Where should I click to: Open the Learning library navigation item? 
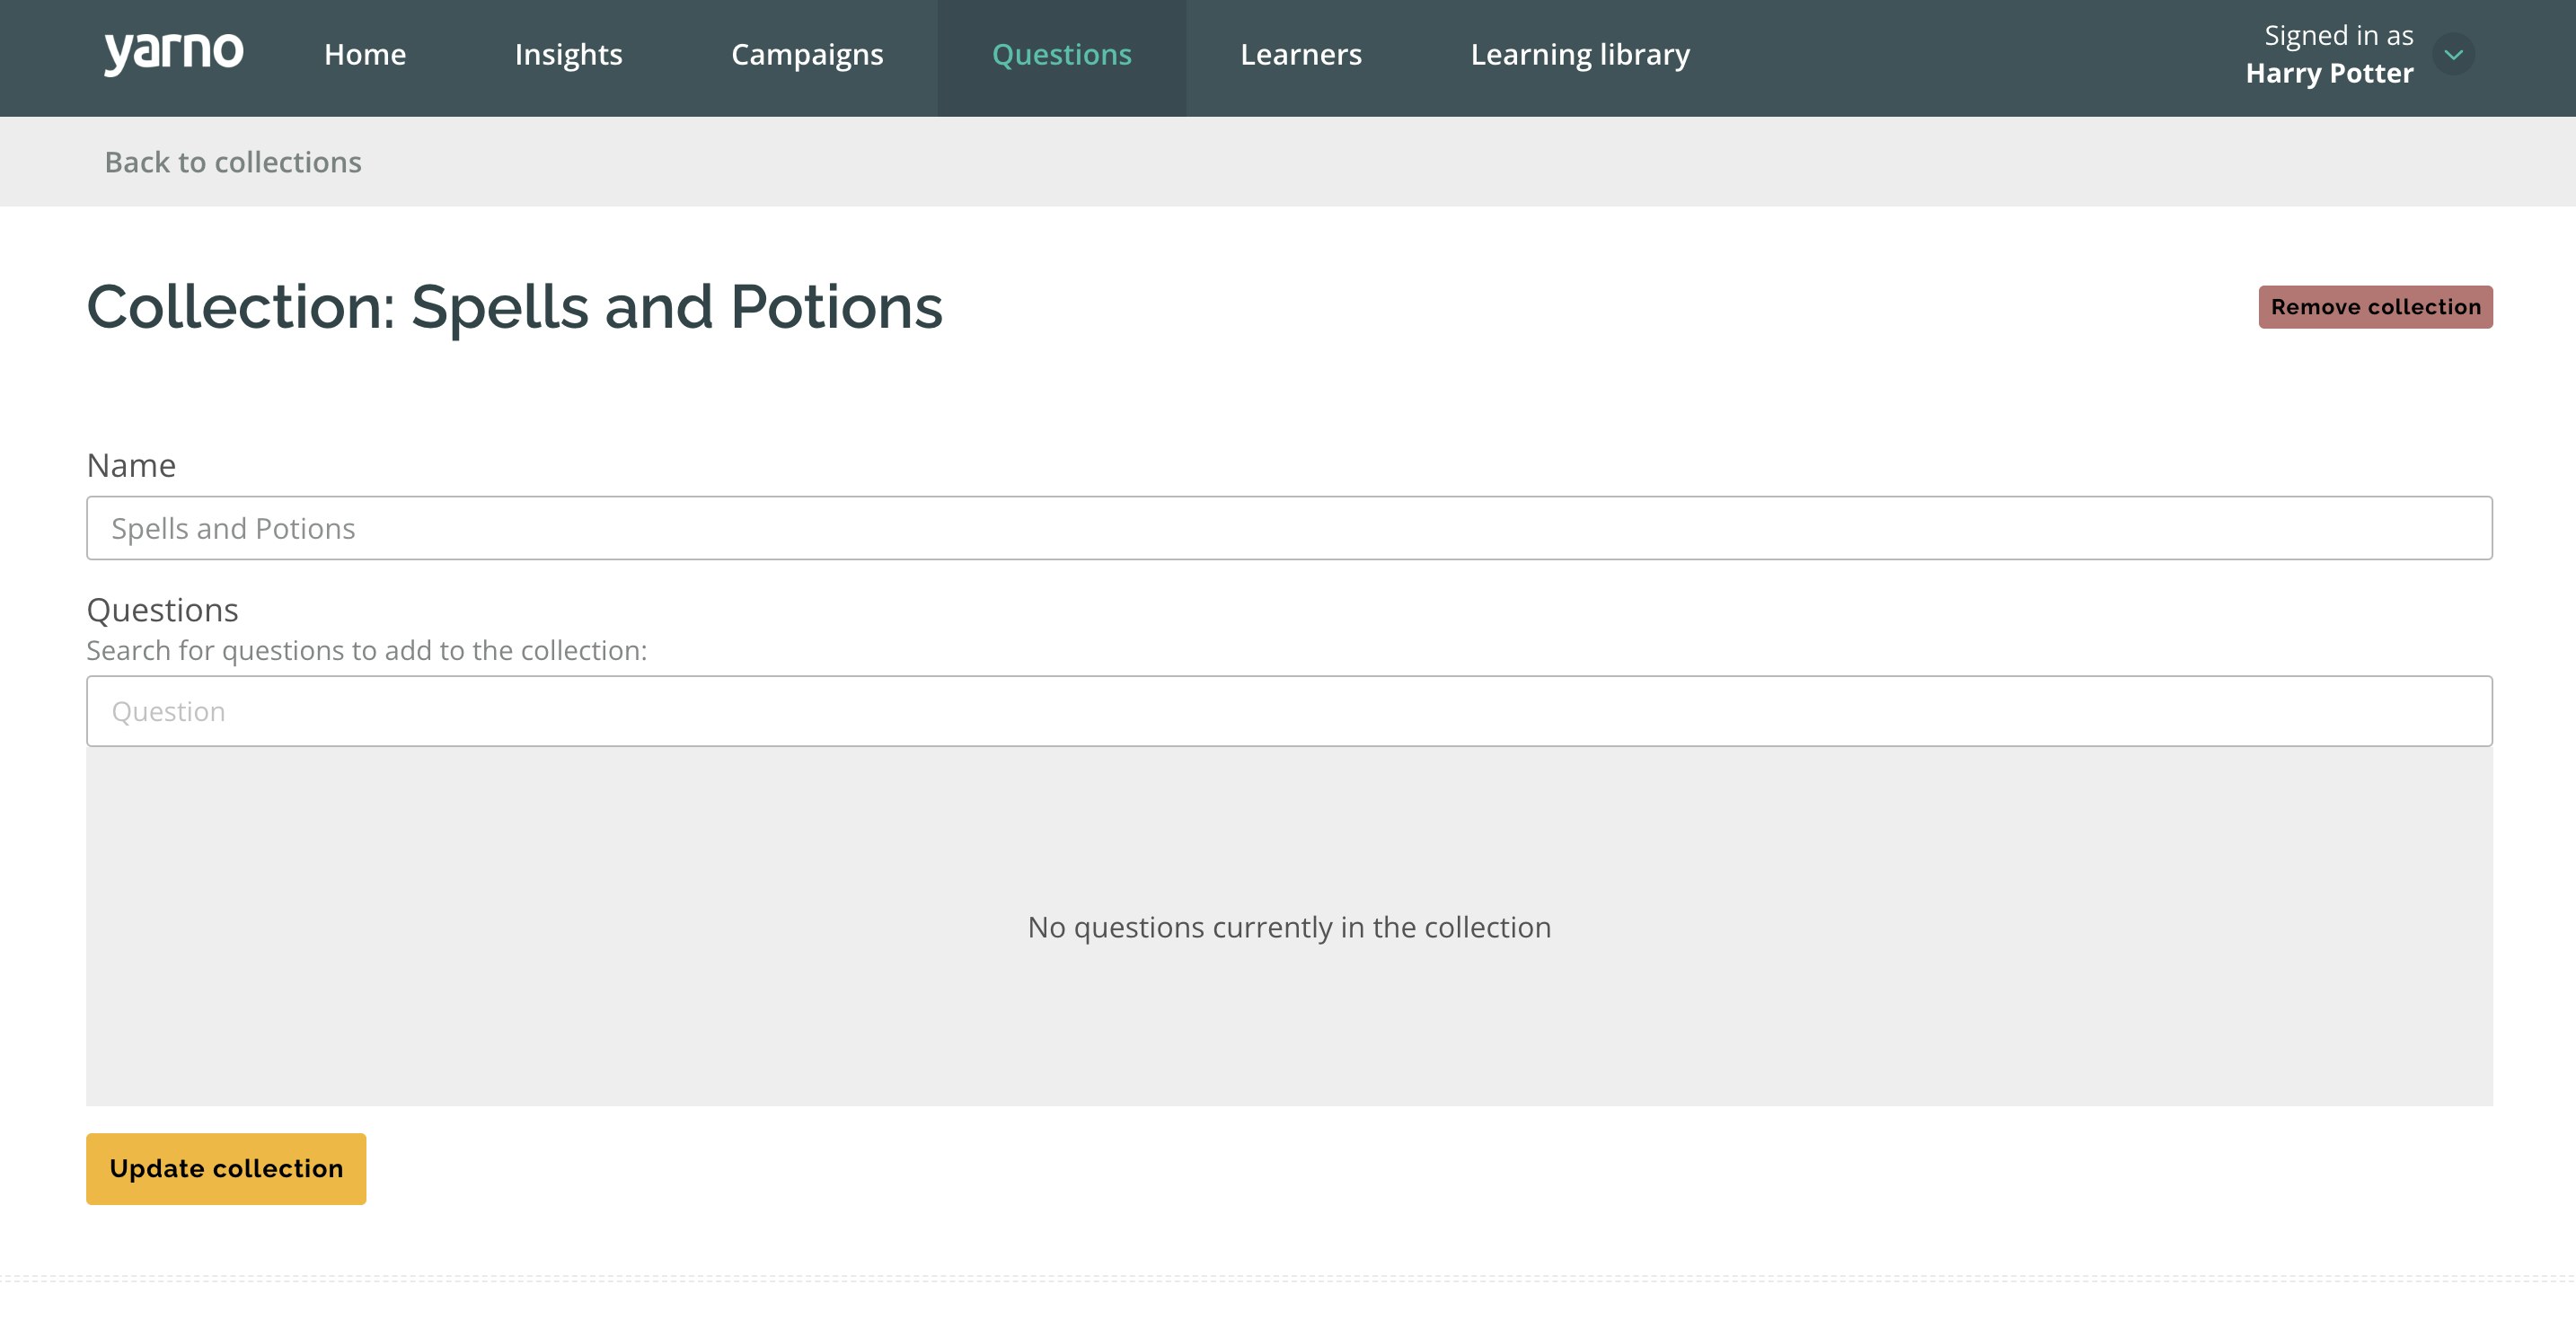click(x=1581, y=54)
